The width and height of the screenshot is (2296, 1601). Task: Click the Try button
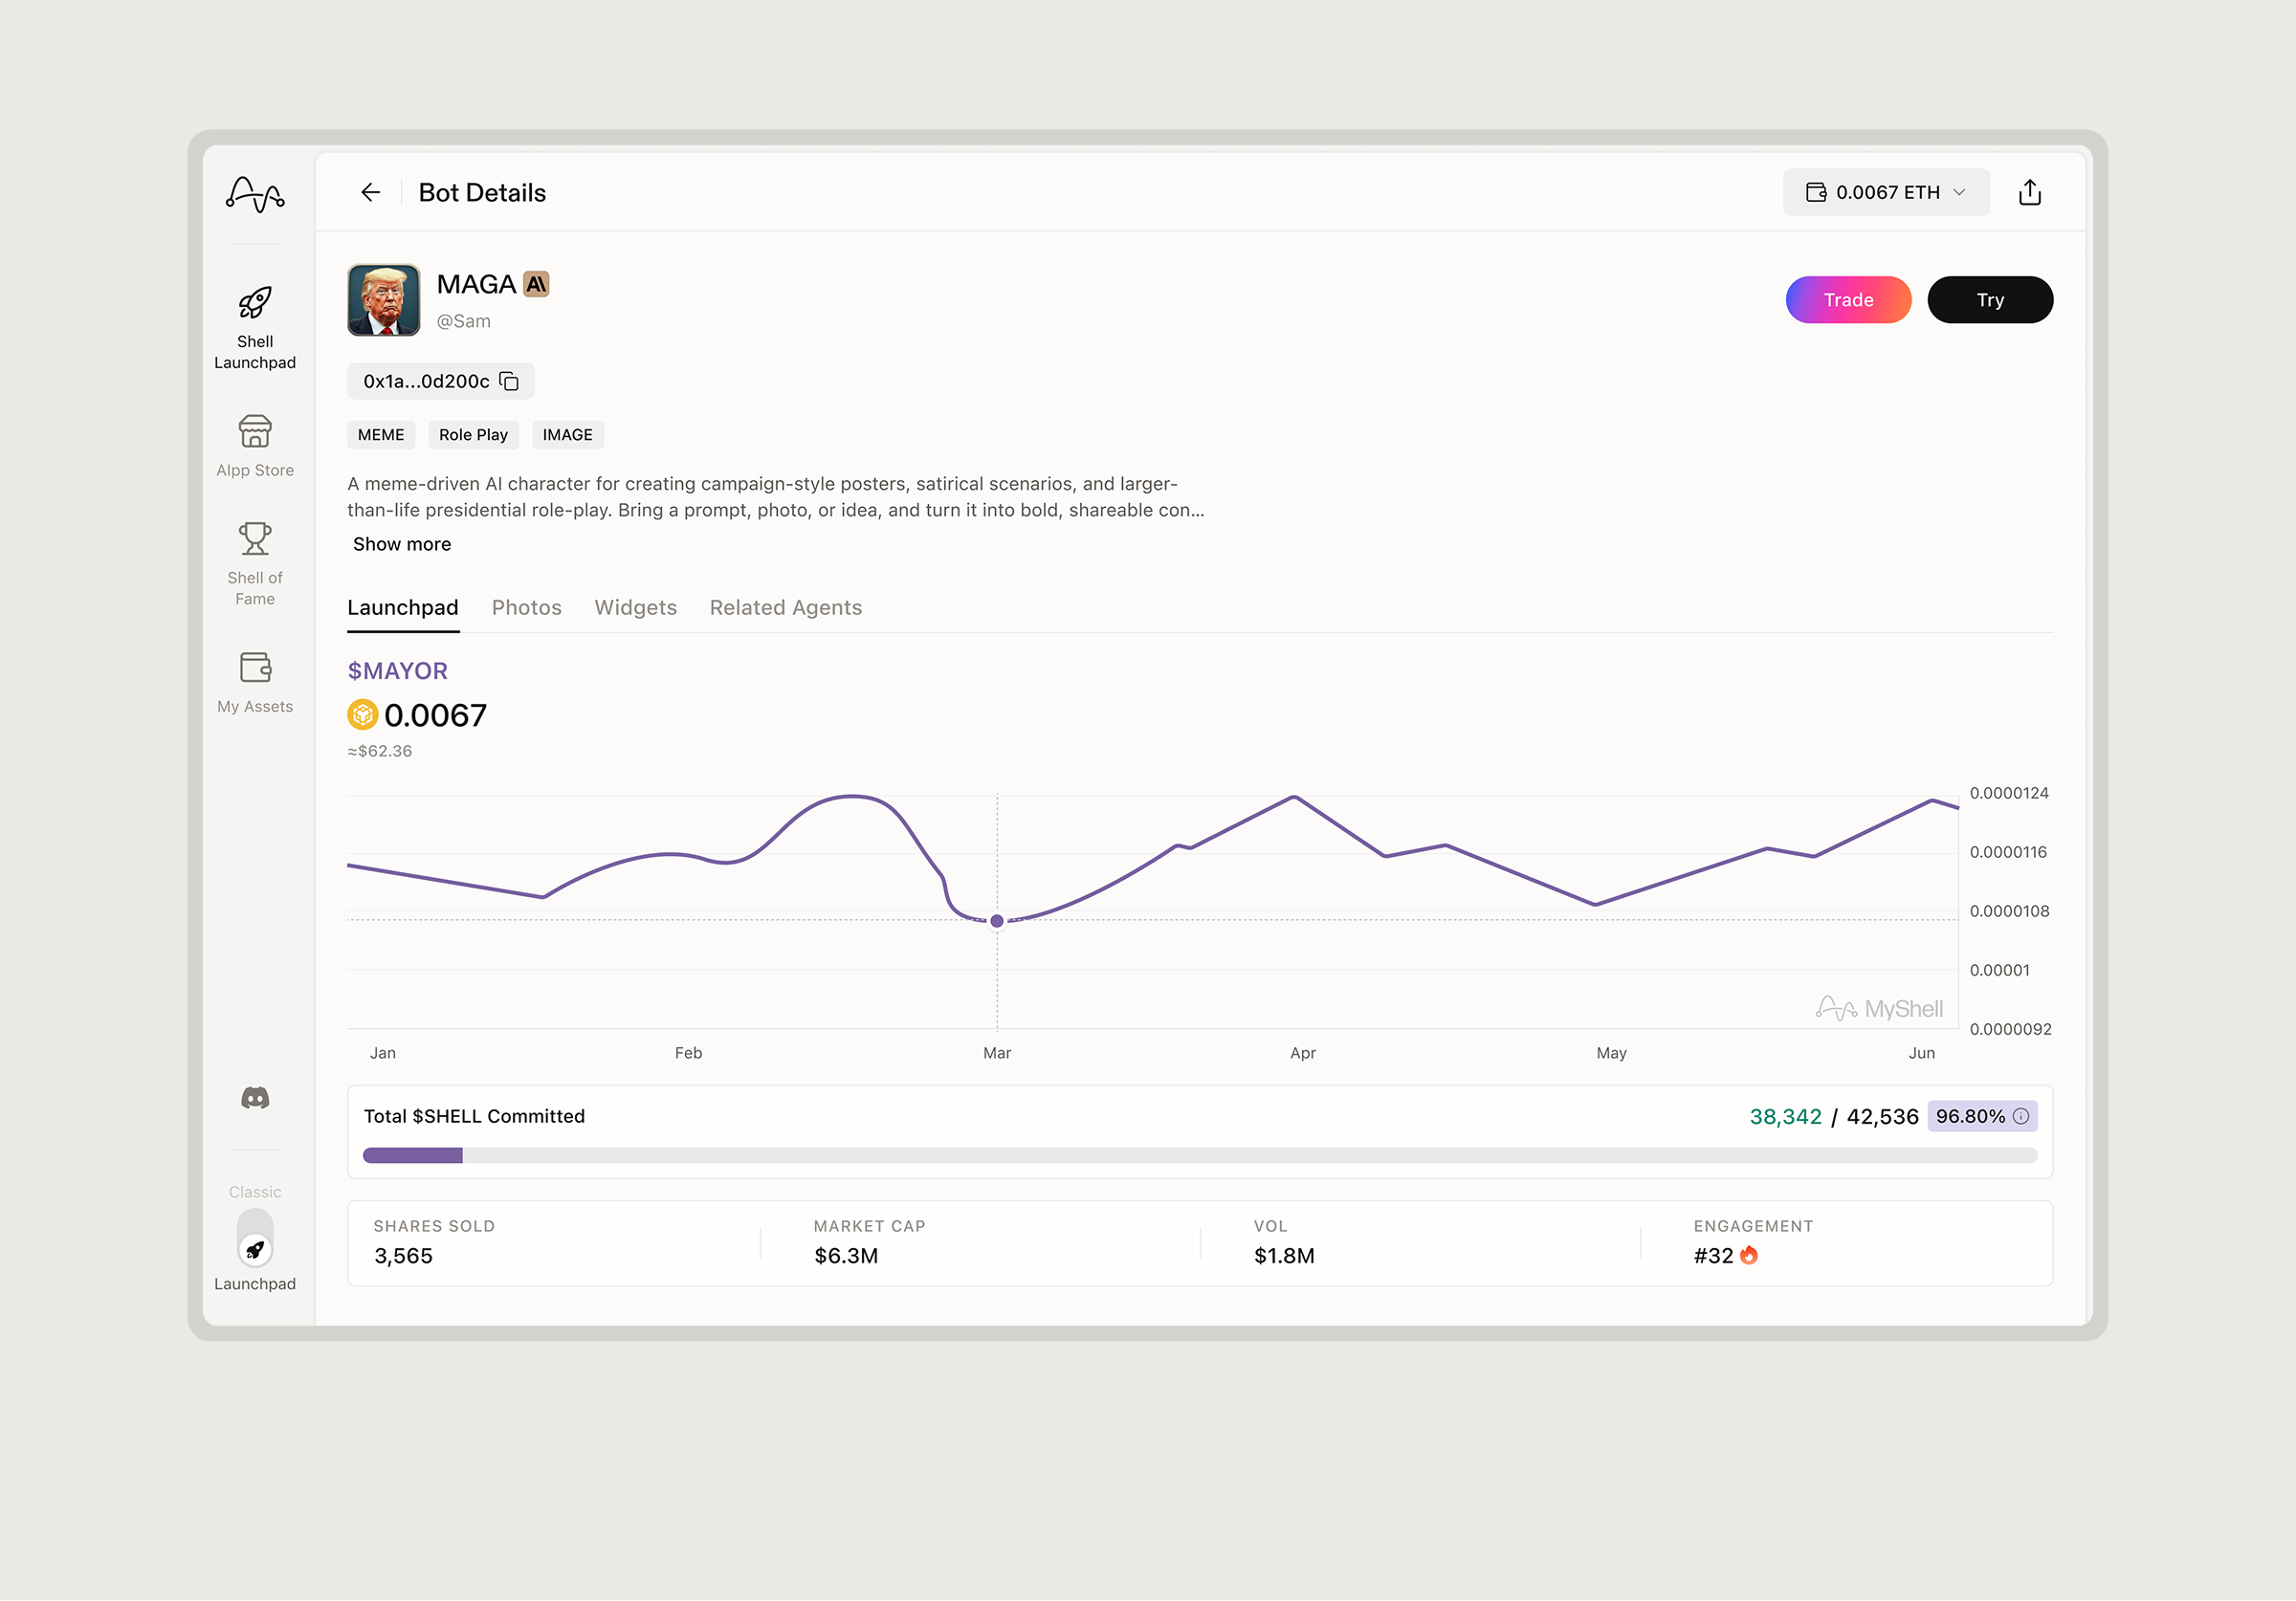point(1990,300)
